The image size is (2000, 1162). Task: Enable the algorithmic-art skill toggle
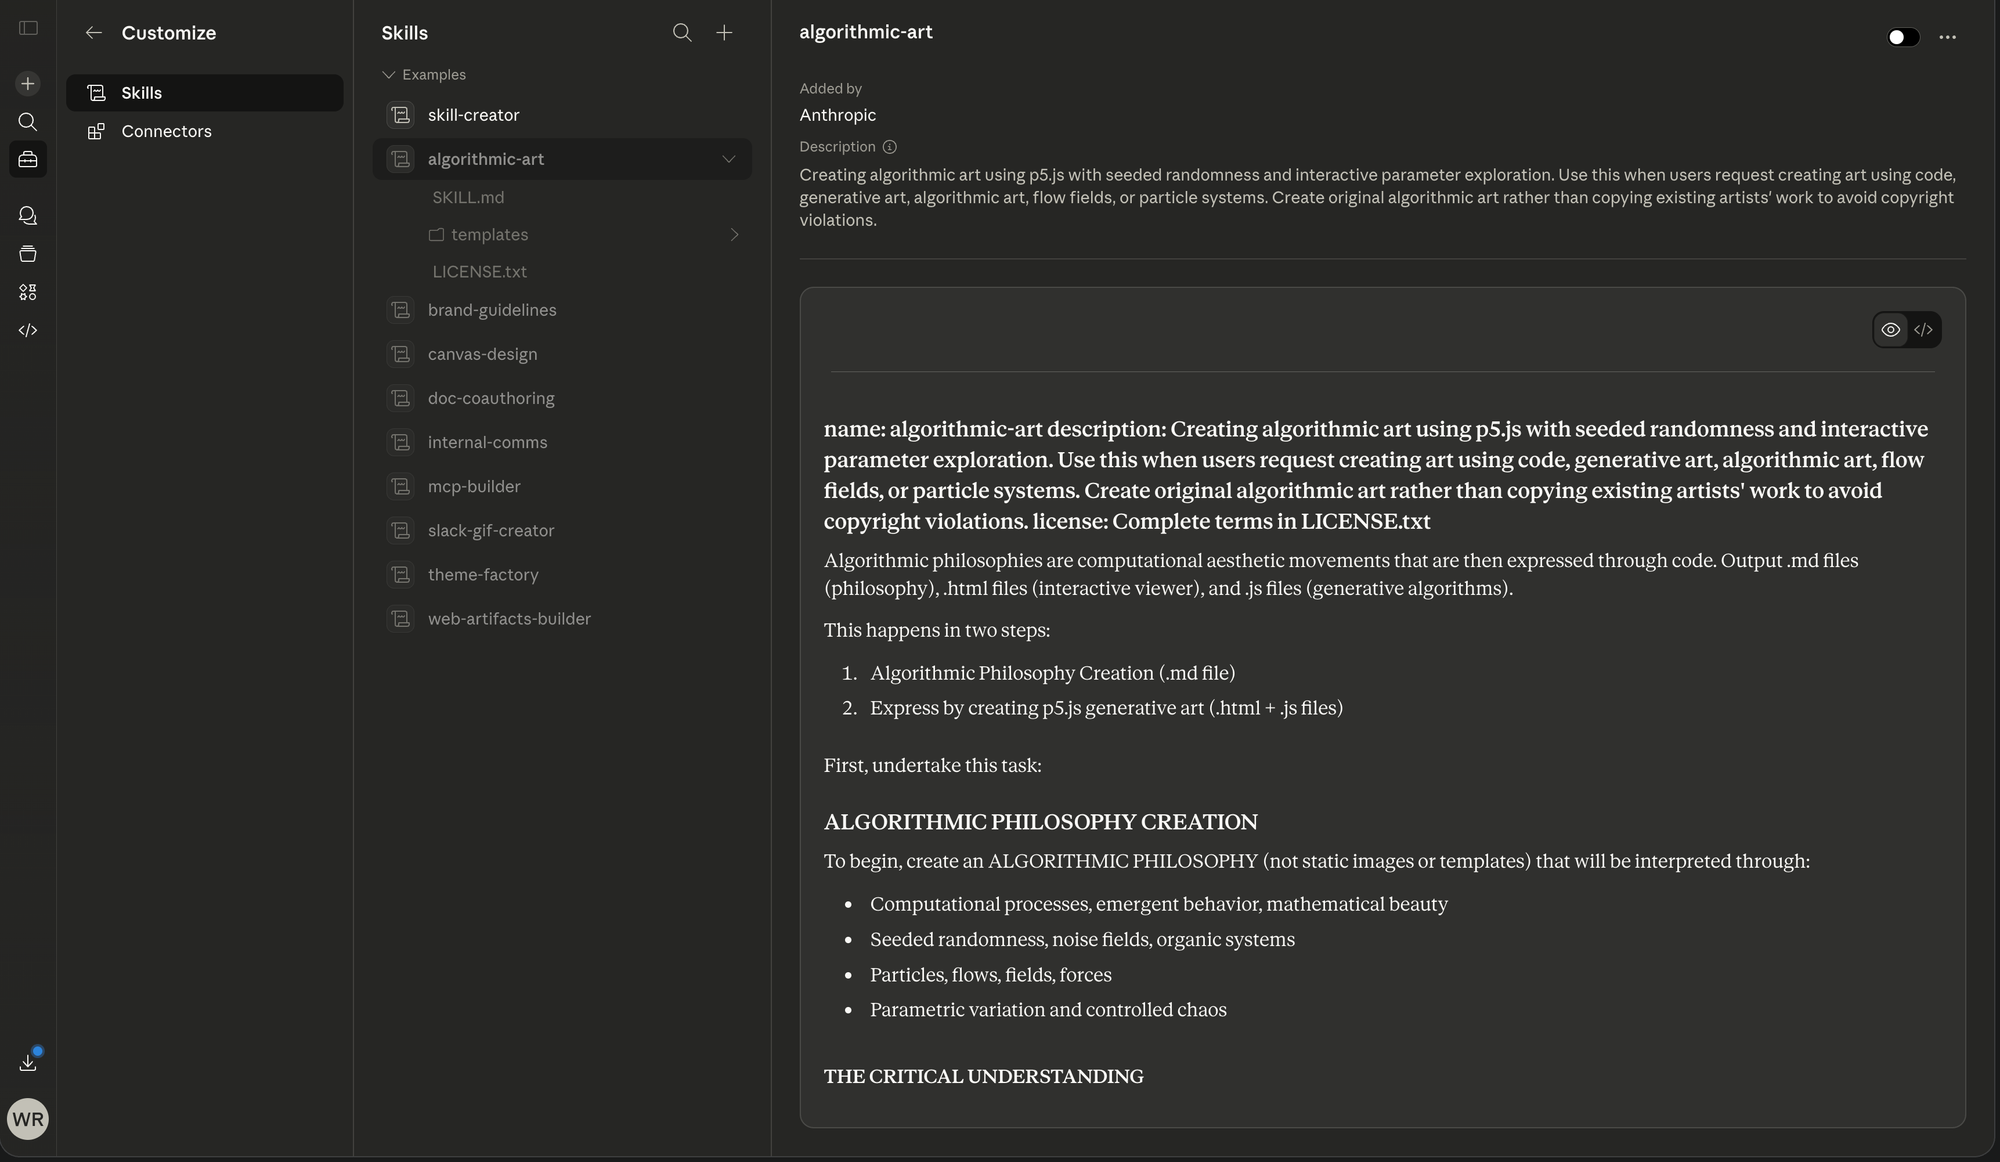(x=1902, y=37)
